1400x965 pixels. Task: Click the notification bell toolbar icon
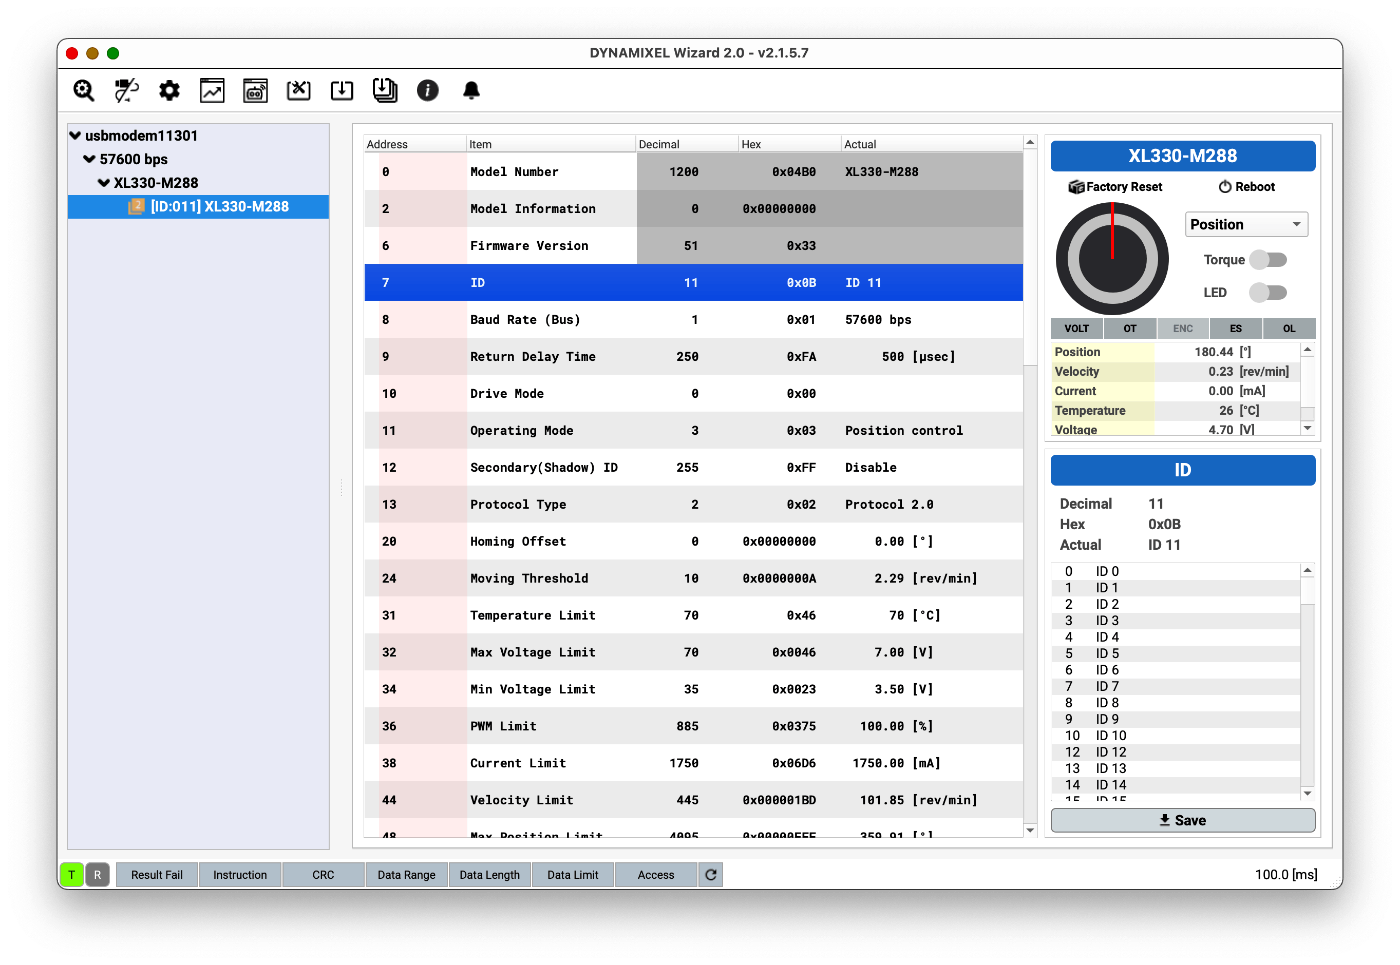471,91
